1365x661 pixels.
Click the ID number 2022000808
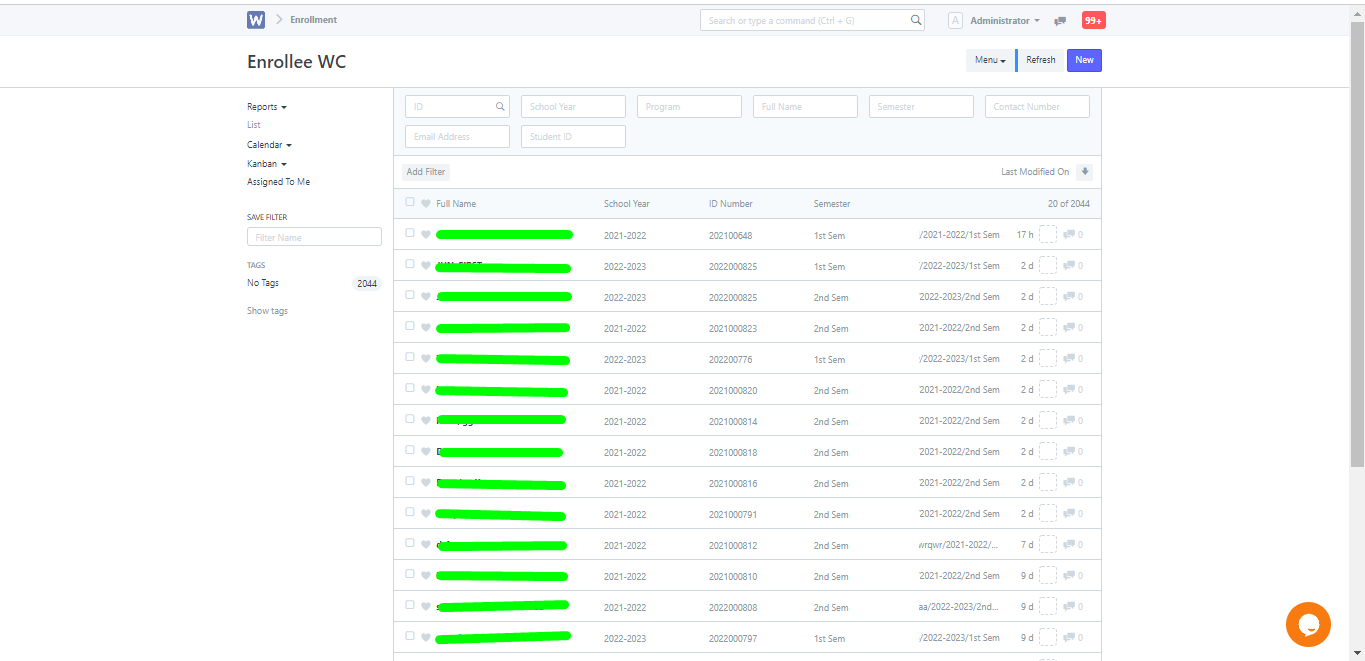[x=733, y=608]
